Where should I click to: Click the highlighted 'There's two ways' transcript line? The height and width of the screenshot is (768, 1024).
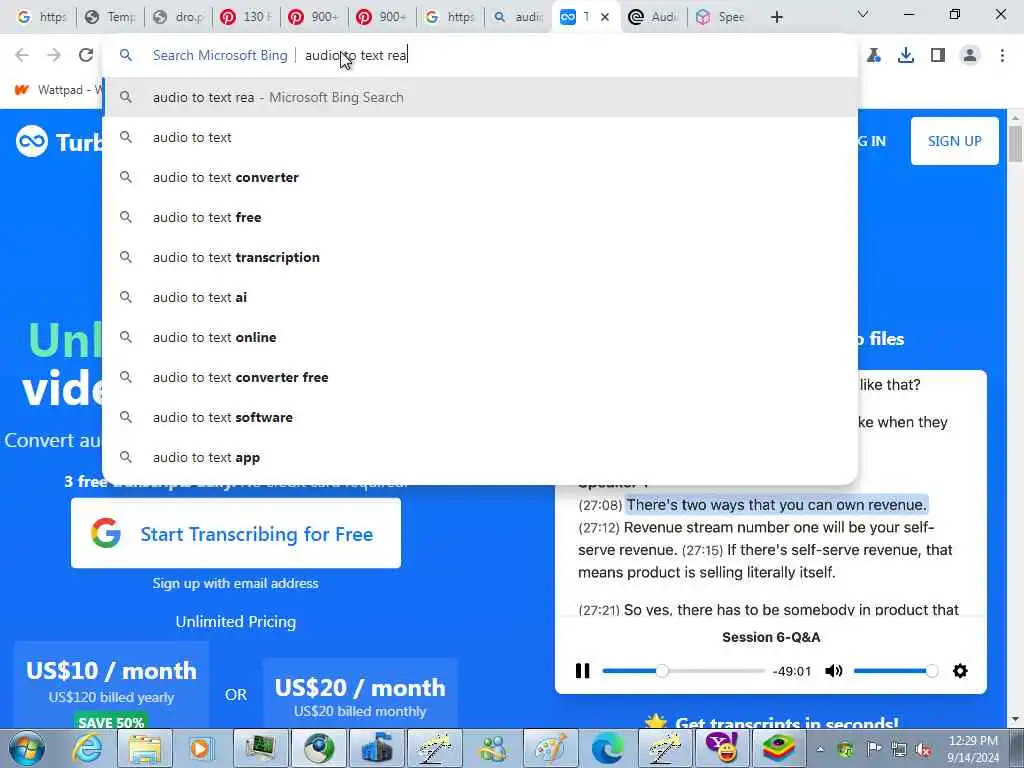(x=776, y=505)
